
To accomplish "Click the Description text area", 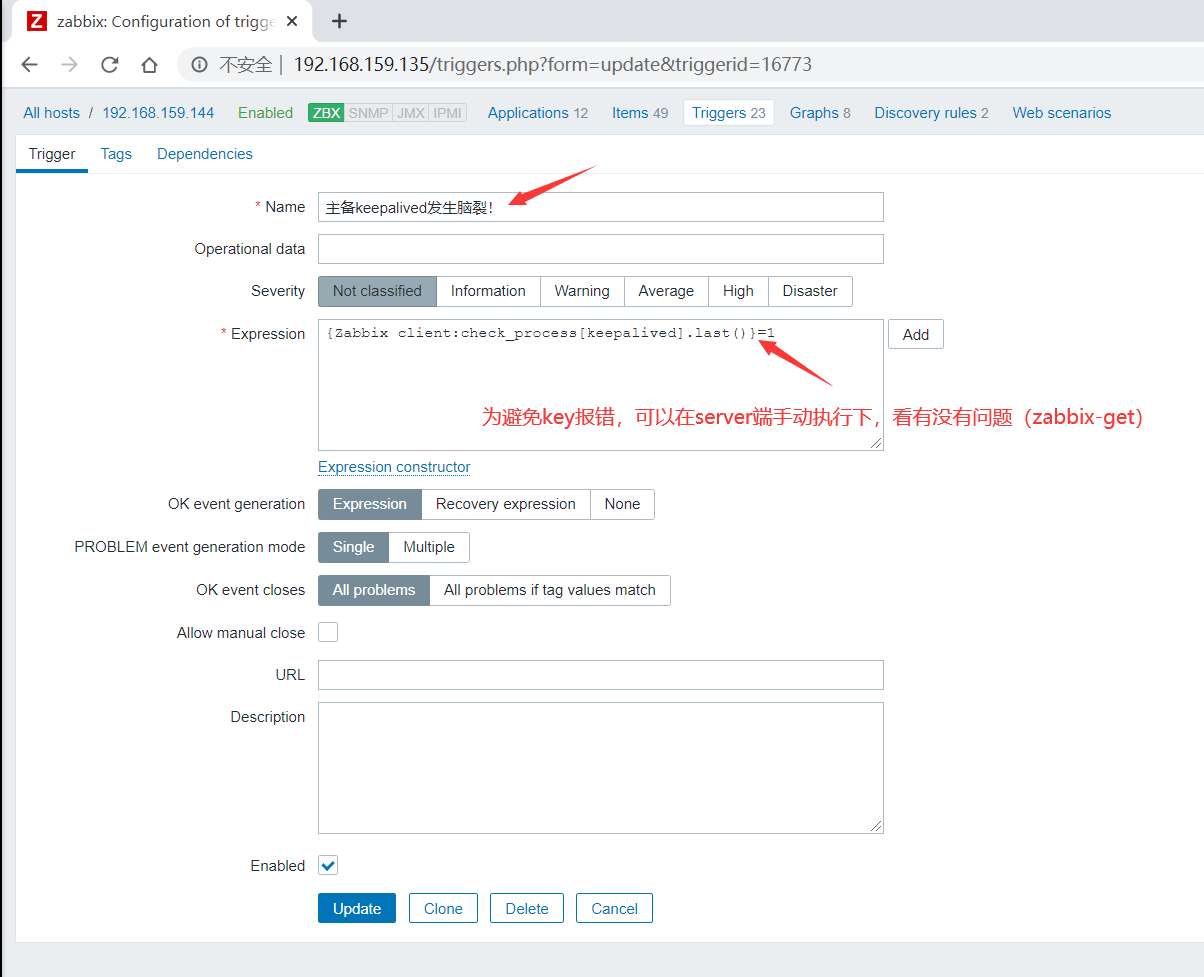I will click(x=601, y=768).
